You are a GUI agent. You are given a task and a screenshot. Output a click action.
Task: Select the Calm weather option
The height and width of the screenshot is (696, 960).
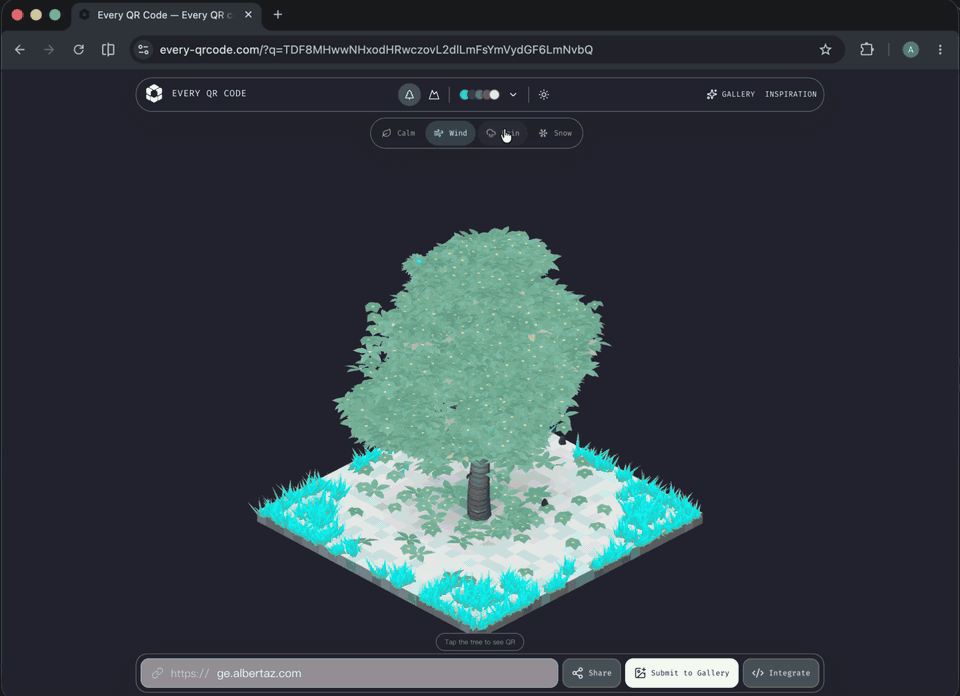pyautogui.click(x=399, y=133)
